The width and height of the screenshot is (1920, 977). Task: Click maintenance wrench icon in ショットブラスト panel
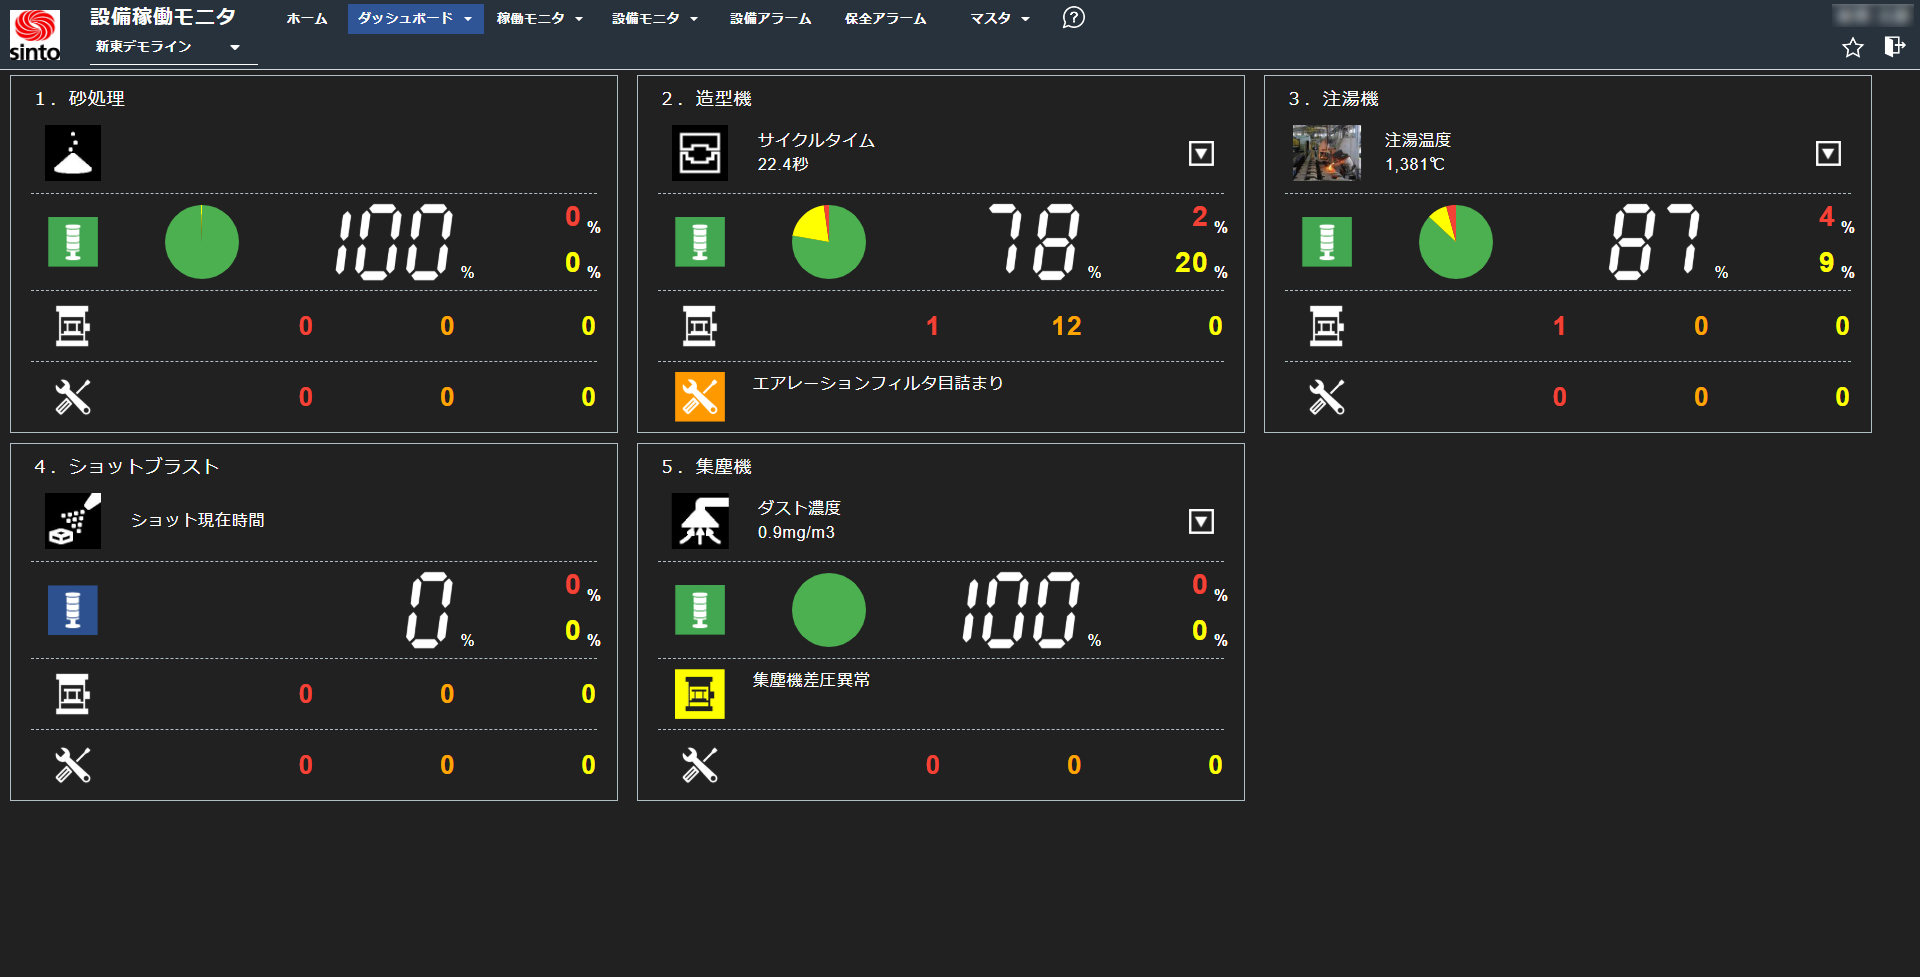click(73, 765)
